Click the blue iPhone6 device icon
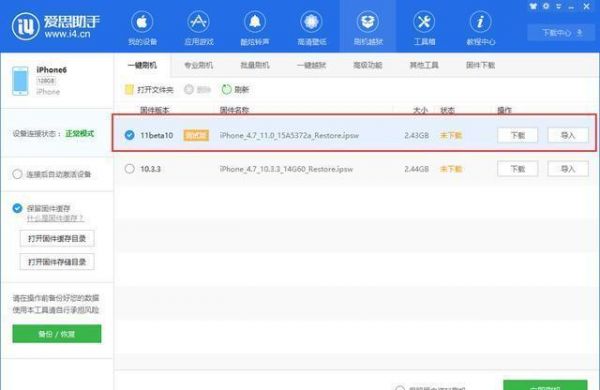Viewport: 600px width, 390px height. click(20, 81)
